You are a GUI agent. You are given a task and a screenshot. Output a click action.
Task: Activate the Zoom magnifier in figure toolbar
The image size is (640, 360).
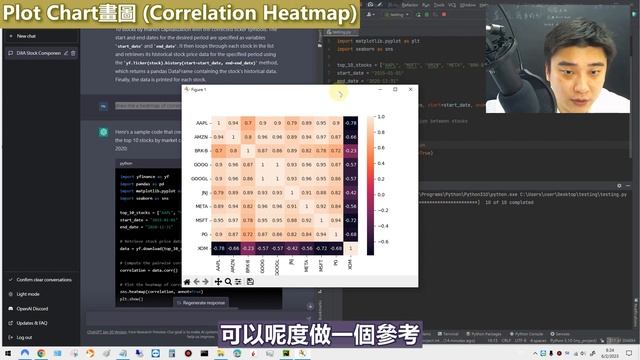(228, 282)
